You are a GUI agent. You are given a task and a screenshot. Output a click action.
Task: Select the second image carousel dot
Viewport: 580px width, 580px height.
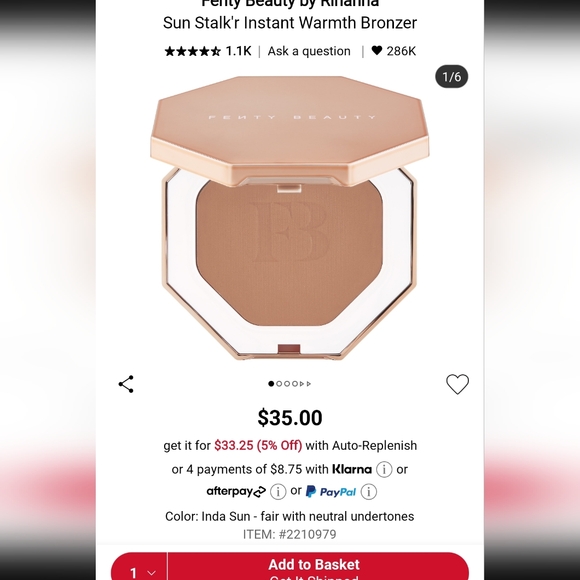(x=279, y=384)
